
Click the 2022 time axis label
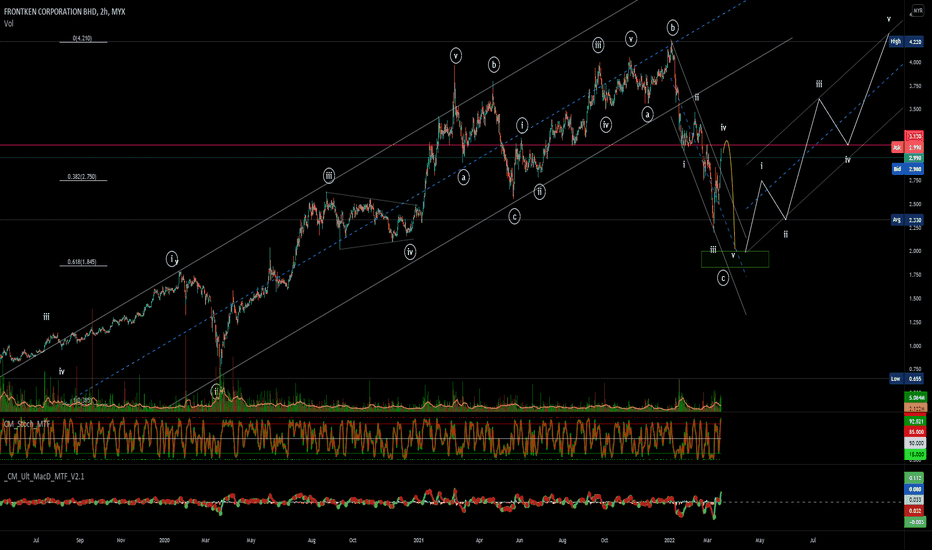[x=669, y=540]
